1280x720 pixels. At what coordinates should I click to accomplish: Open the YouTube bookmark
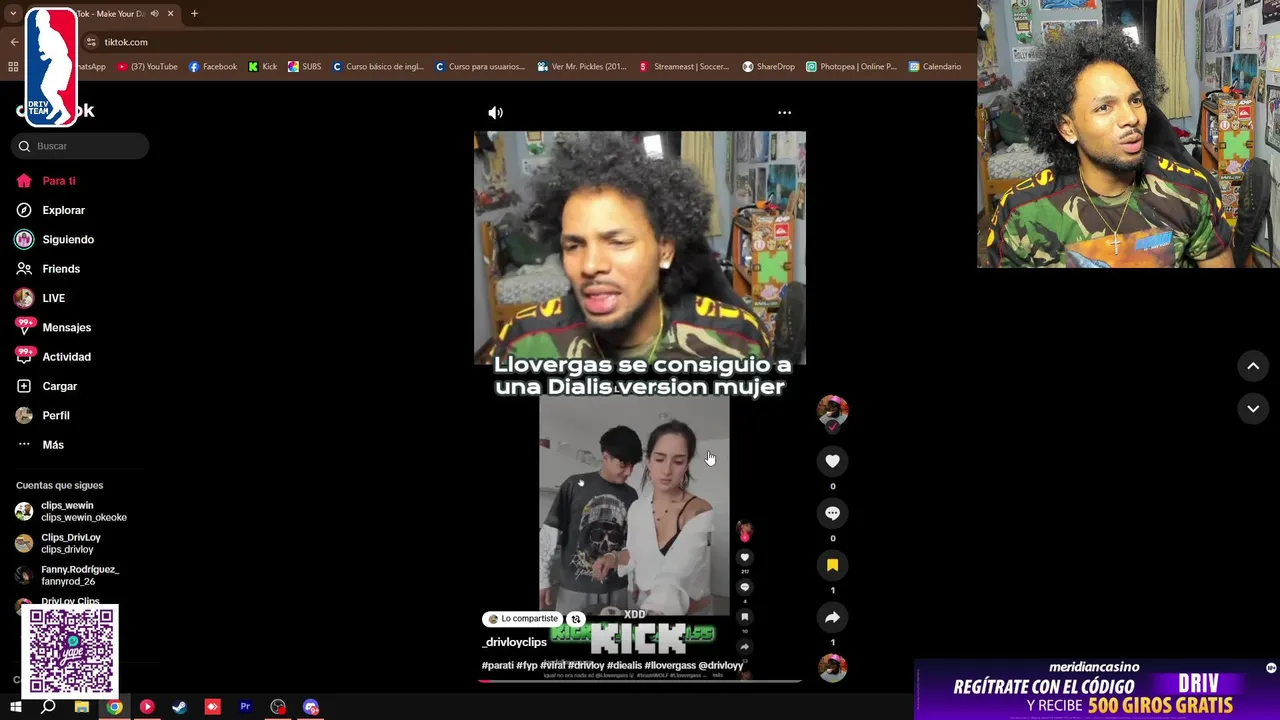(147, 67)
